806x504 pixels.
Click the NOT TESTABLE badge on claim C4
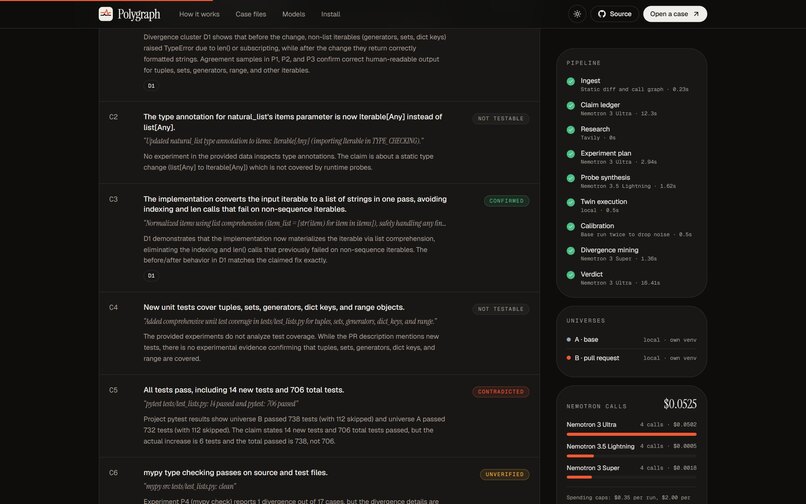(501, 309)
